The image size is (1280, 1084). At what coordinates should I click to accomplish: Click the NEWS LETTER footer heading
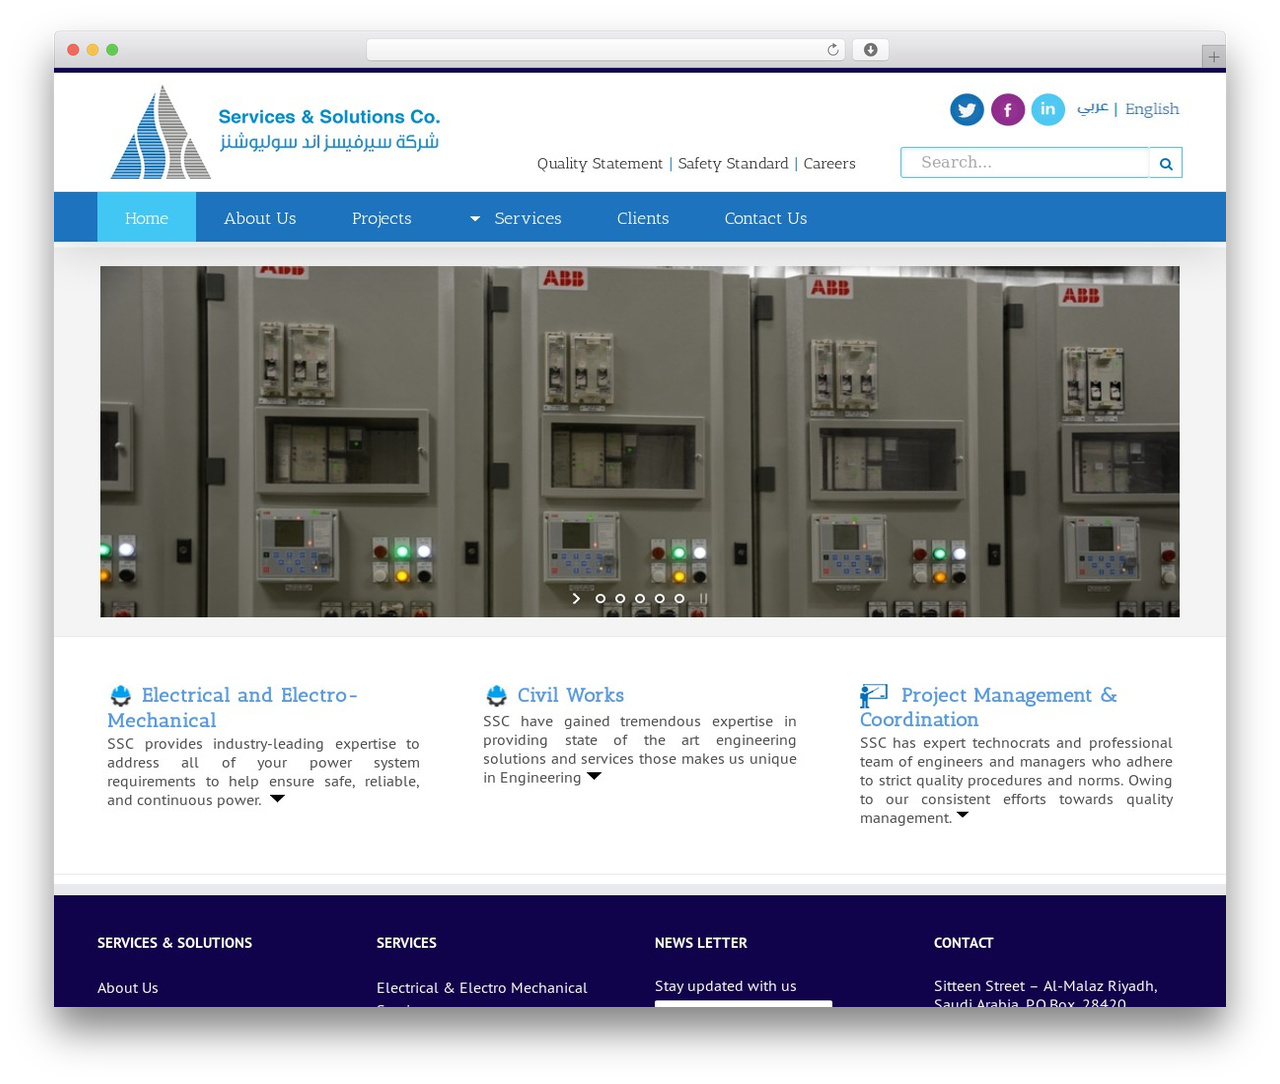click(x=701, y=943)
